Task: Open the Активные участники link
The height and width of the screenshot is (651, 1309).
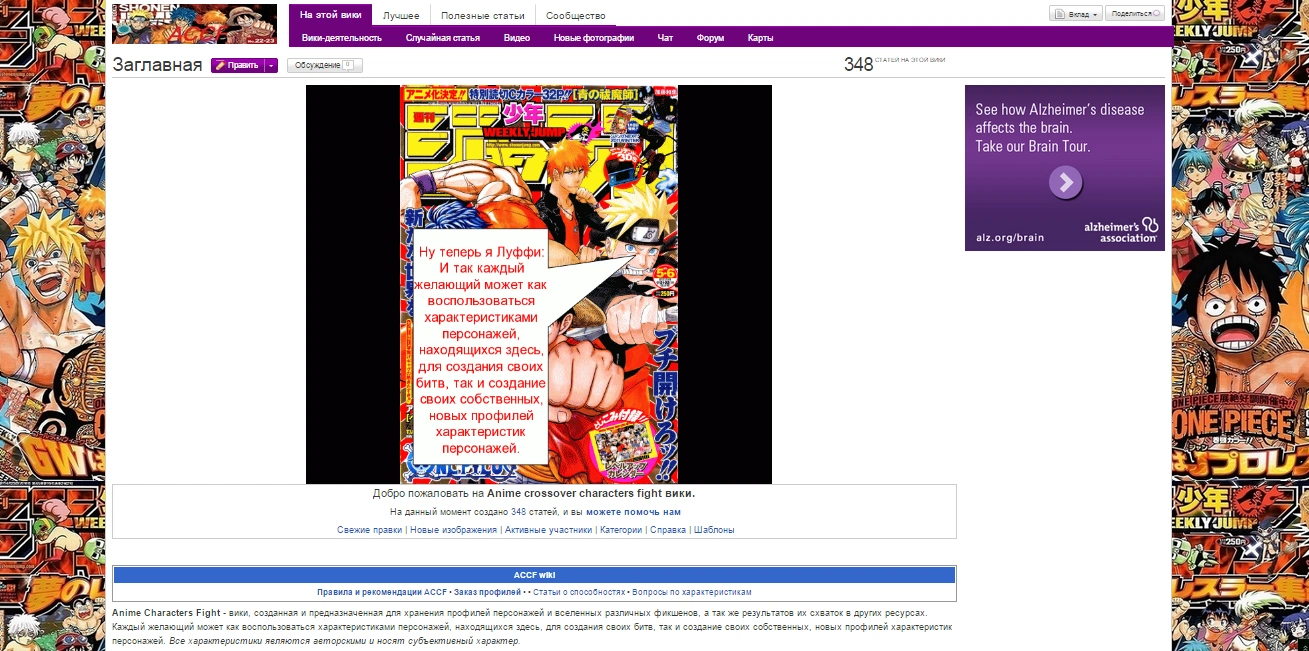Action: point(548,530)
